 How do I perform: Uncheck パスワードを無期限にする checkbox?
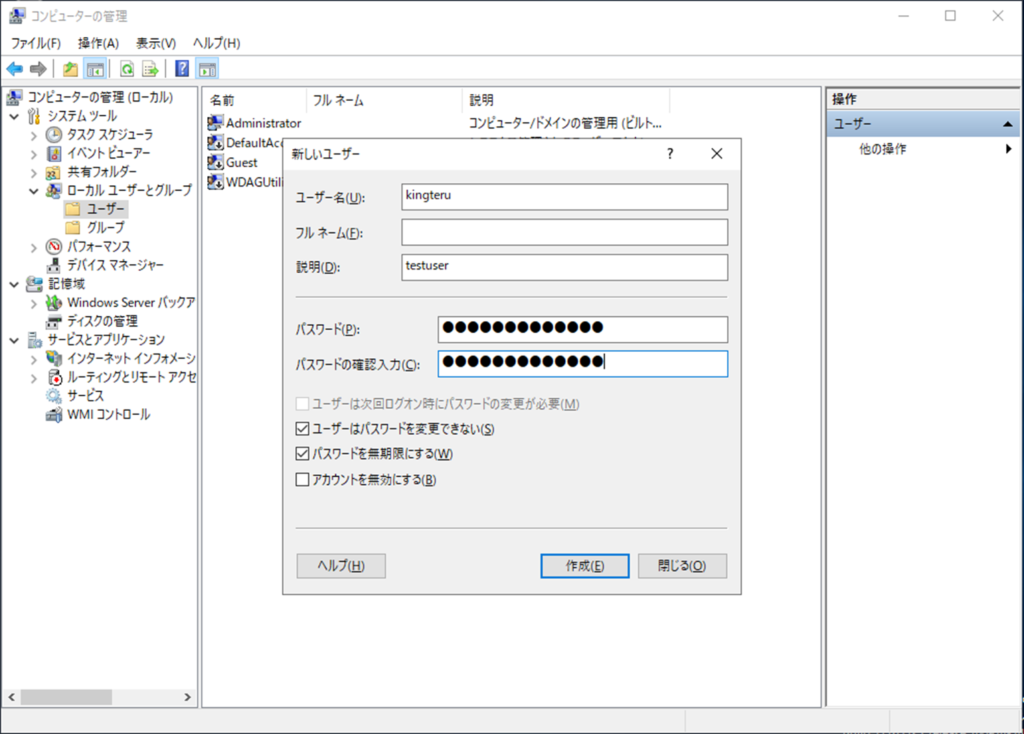[303, 454]
